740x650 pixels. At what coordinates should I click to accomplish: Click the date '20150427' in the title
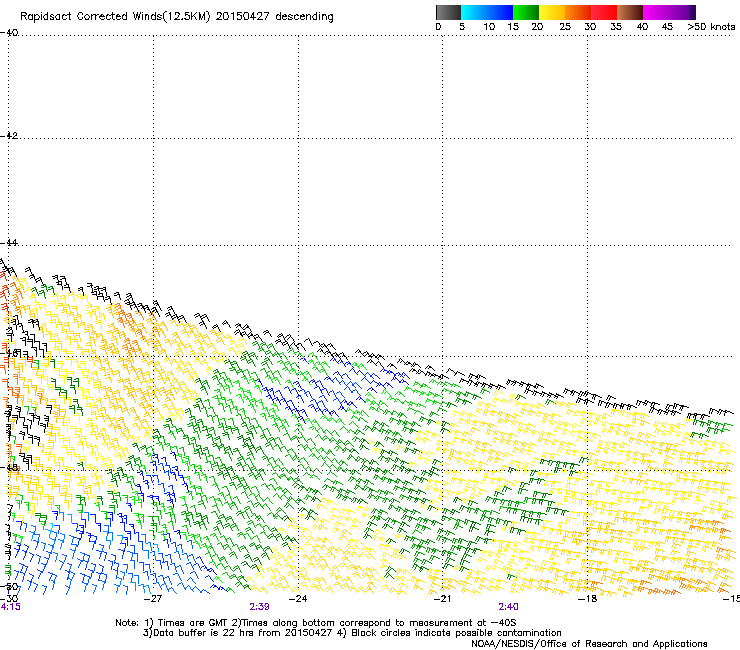(x=243, y=16)
